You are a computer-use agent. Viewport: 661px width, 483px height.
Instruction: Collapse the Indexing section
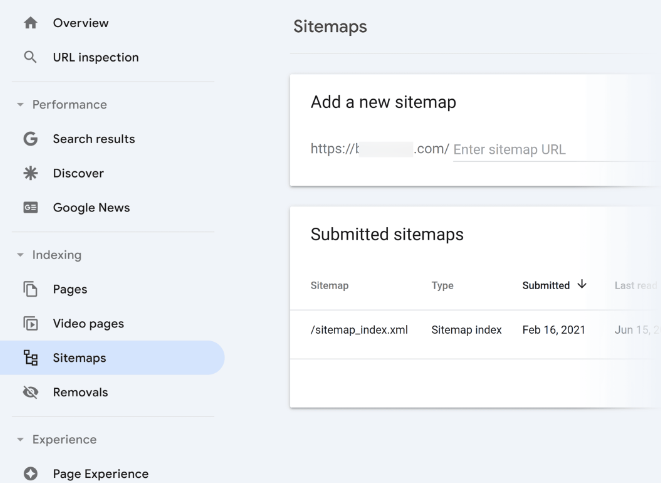click(x=20, y=255)
